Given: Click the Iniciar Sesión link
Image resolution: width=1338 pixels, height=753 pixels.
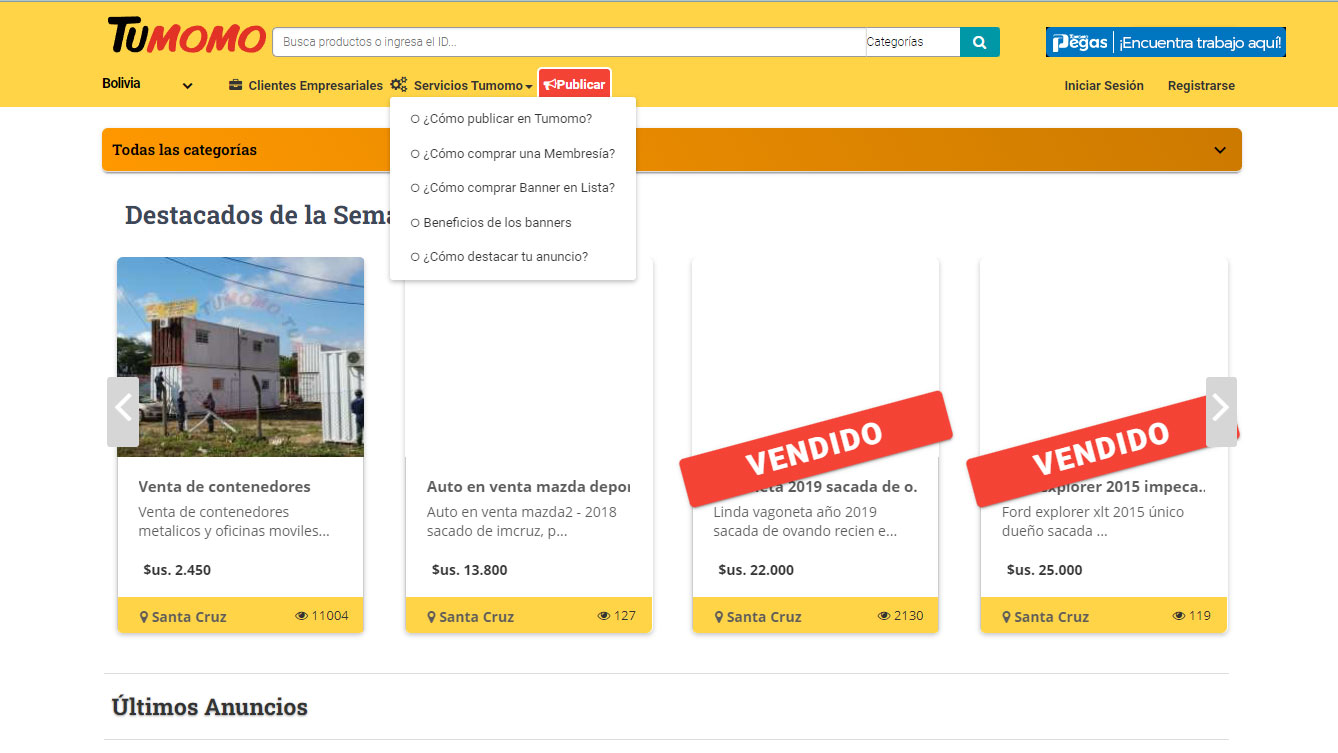Looking at the screenshot, I should (1103, 86).
